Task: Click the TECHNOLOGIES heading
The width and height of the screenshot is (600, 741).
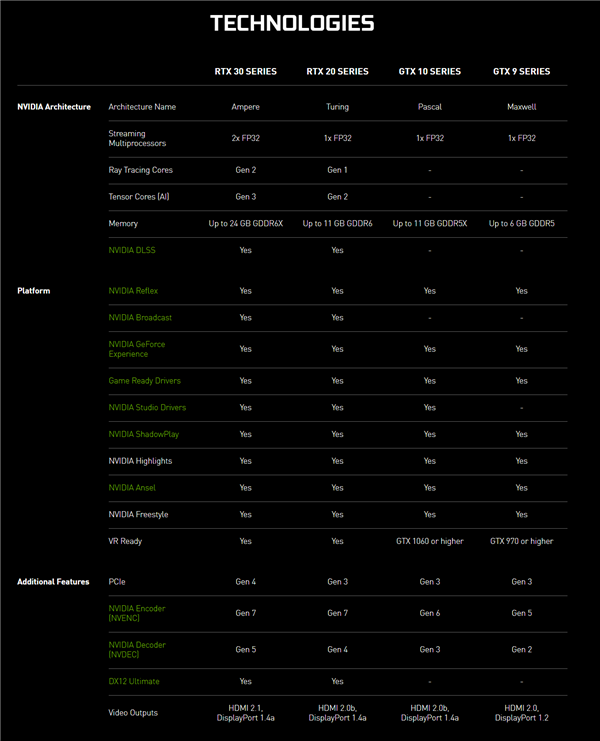Action: (x=292, y=23)
